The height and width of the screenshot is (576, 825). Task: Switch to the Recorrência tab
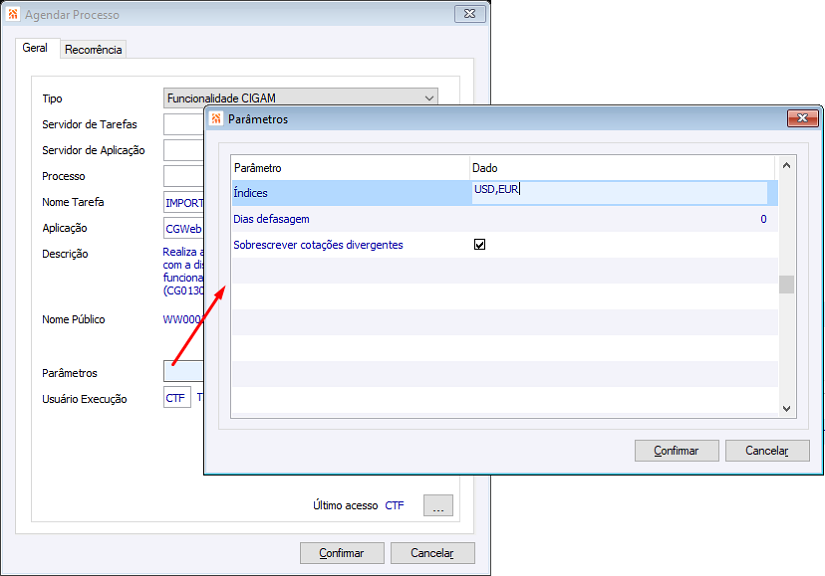pos(93,49)
